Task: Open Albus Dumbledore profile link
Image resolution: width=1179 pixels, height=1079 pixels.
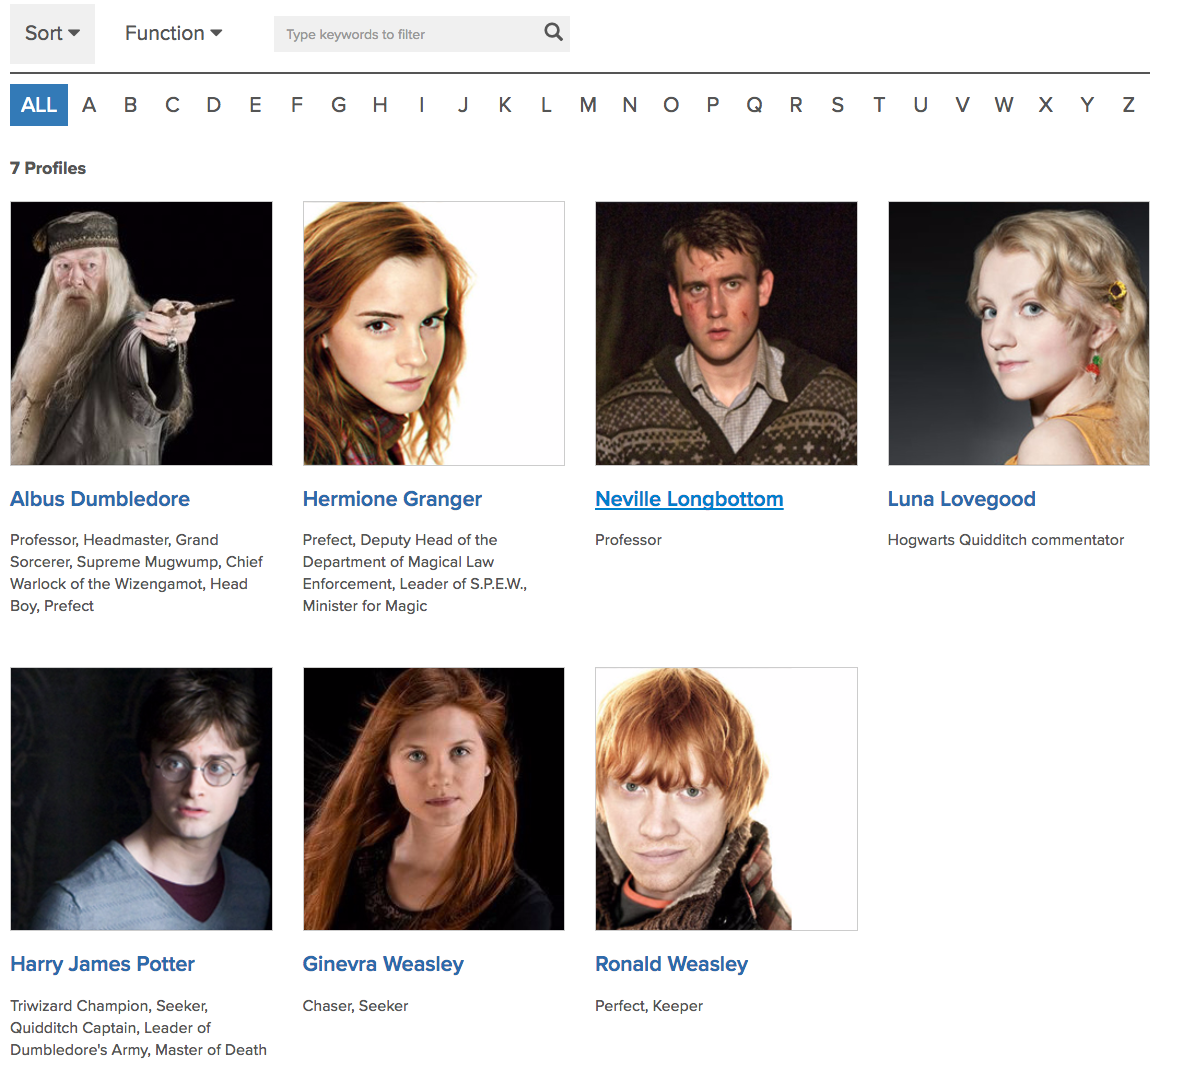Action: coord(100,499)
